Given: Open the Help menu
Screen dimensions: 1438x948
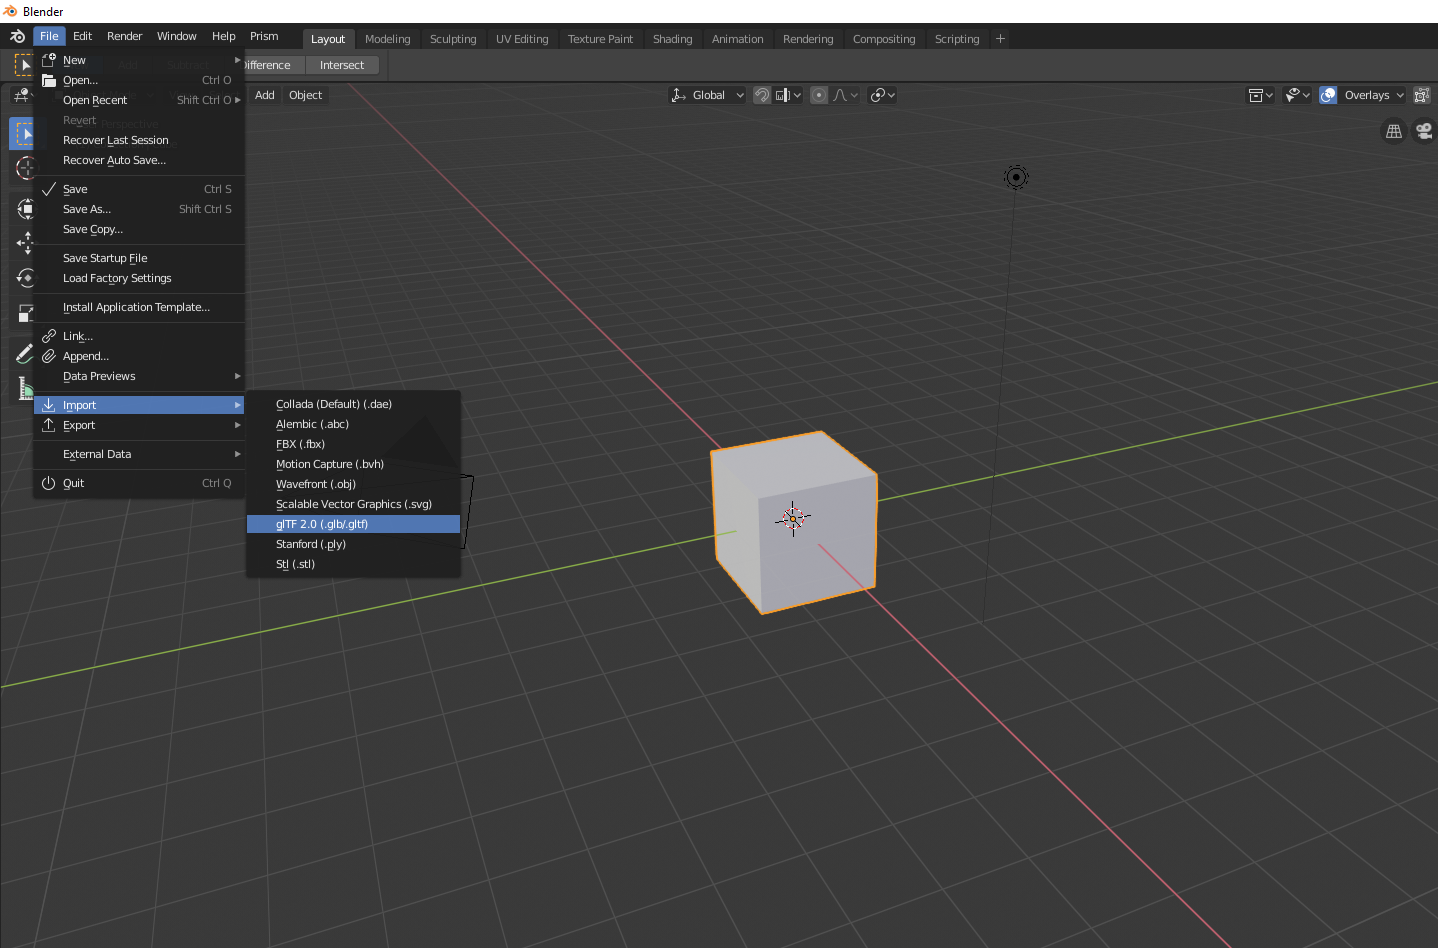Looking at the screenshot, I should (x=223, y=36).
